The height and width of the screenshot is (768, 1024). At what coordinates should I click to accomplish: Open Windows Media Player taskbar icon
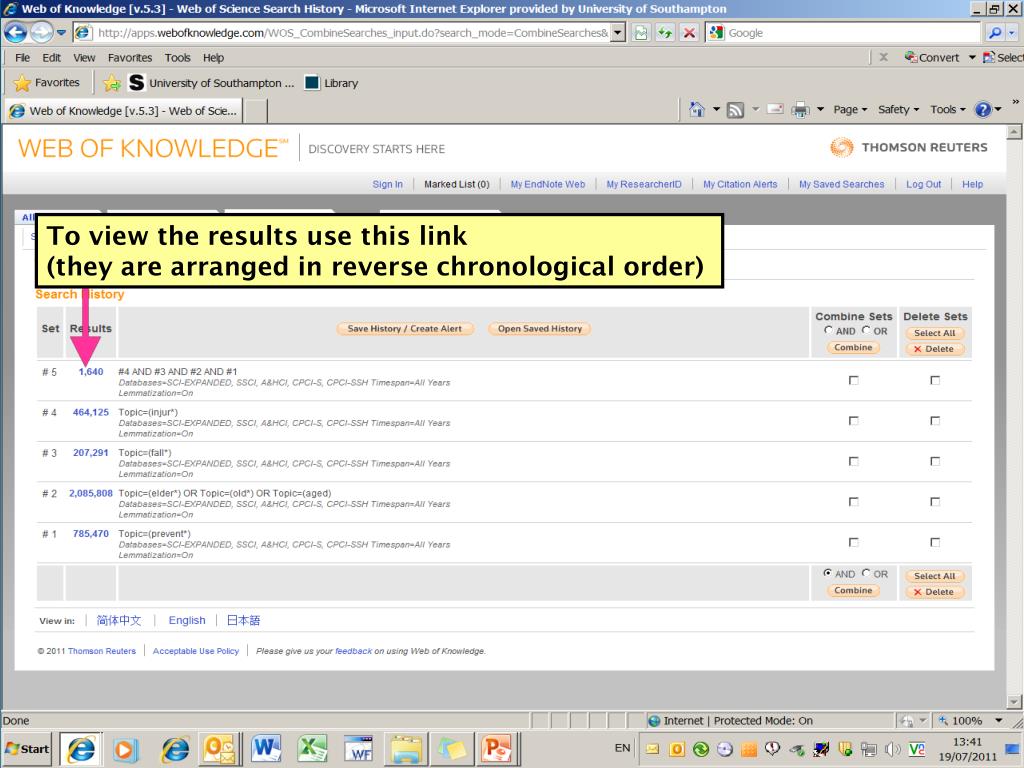point(124,748)
